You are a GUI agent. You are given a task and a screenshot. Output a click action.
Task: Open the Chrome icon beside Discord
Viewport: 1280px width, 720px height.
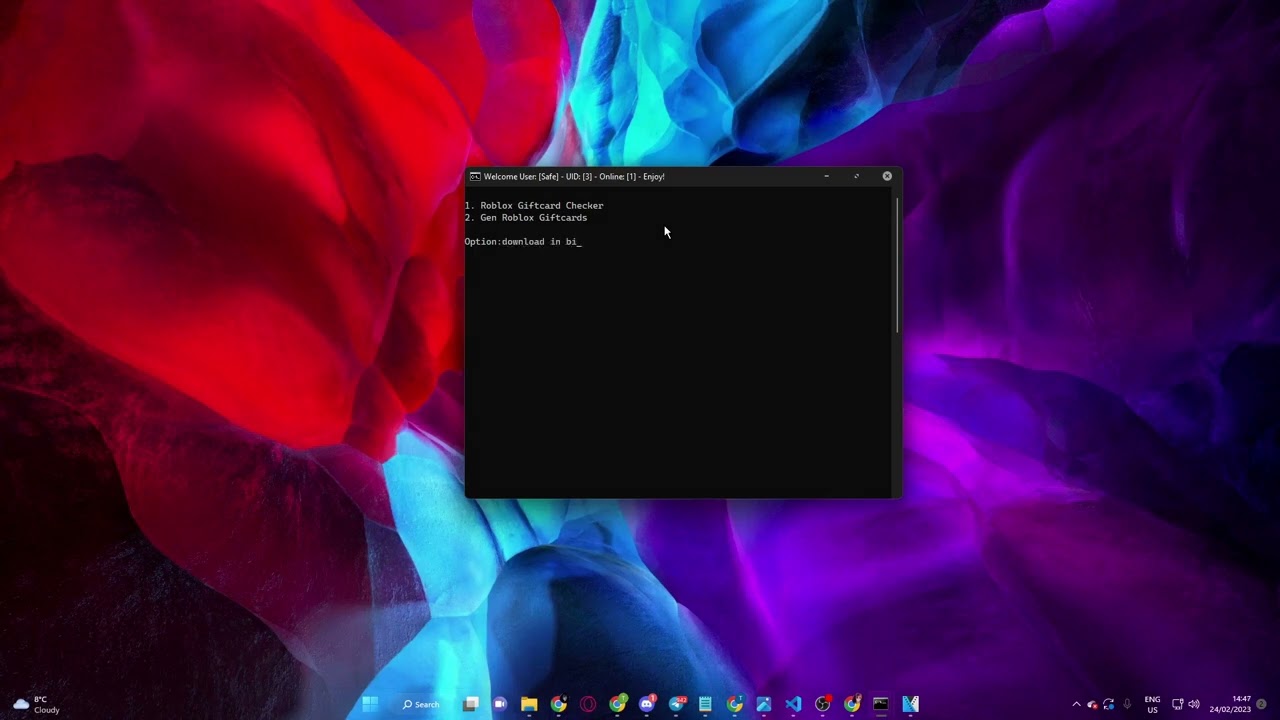click(618, 704)
